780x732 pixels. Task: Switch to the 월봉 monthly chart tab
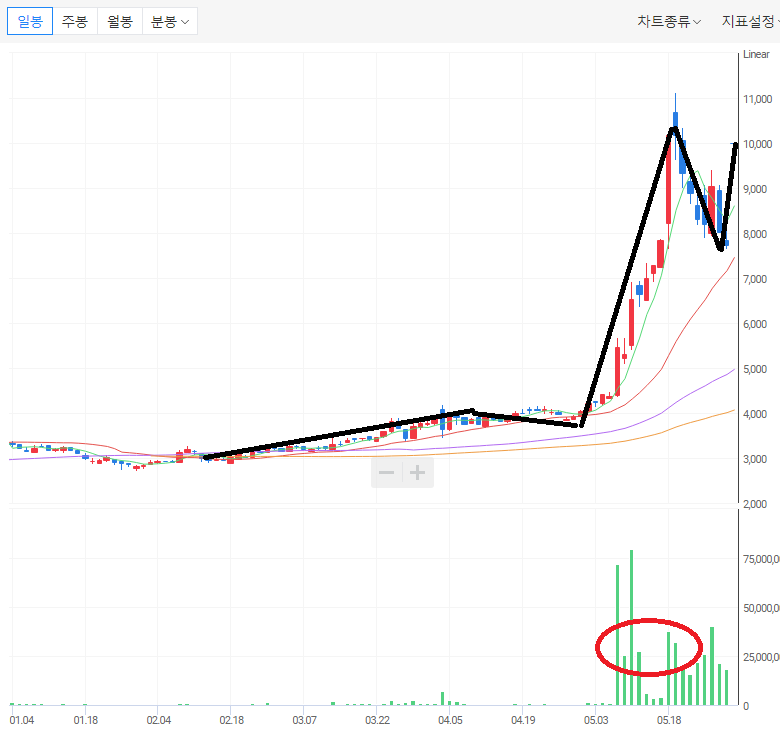pos(120,21)
